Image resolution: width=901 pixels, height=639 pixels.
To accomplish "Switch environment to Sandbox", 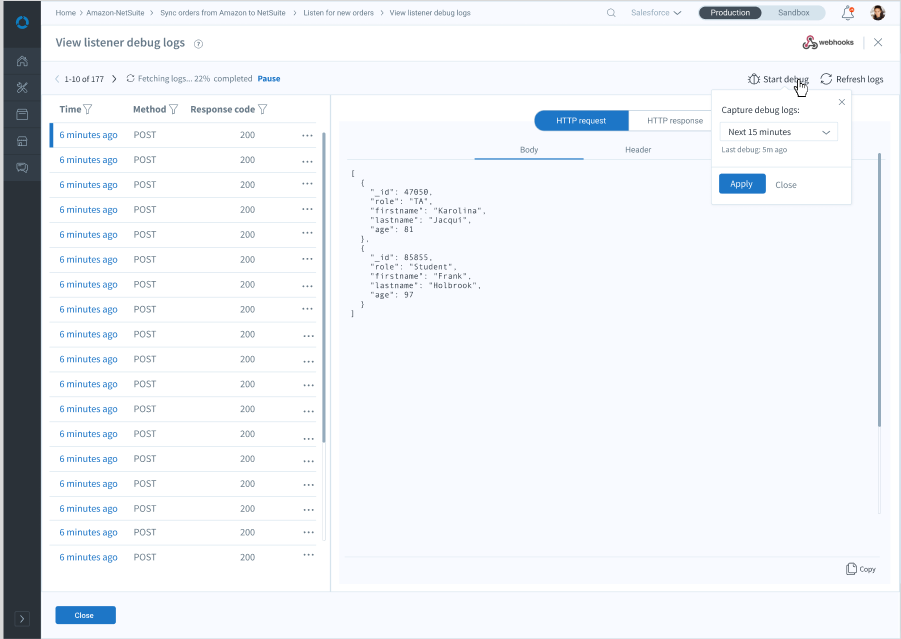I will coord(793,13).
